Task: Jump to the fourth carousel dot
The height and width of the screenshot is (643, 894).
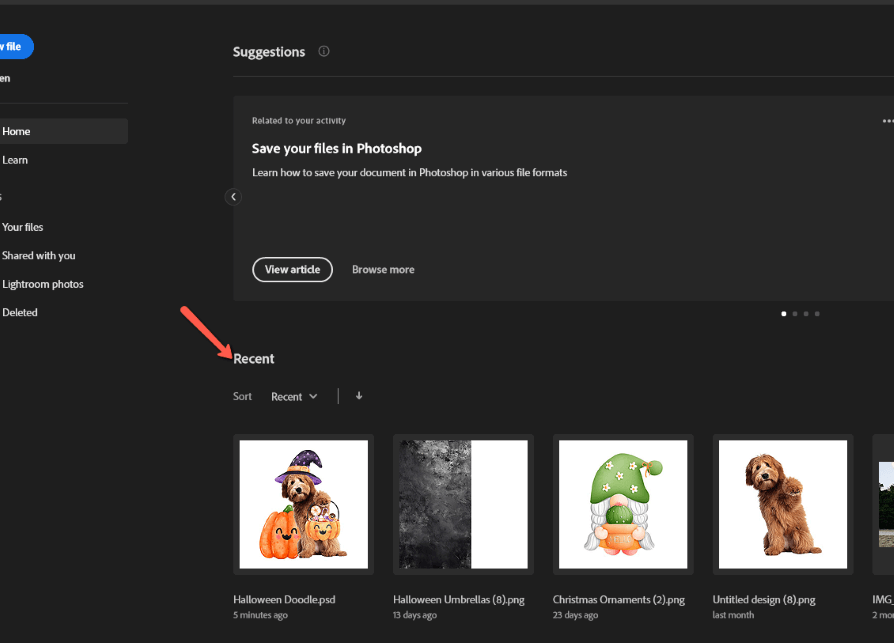Action: [817, 314]
